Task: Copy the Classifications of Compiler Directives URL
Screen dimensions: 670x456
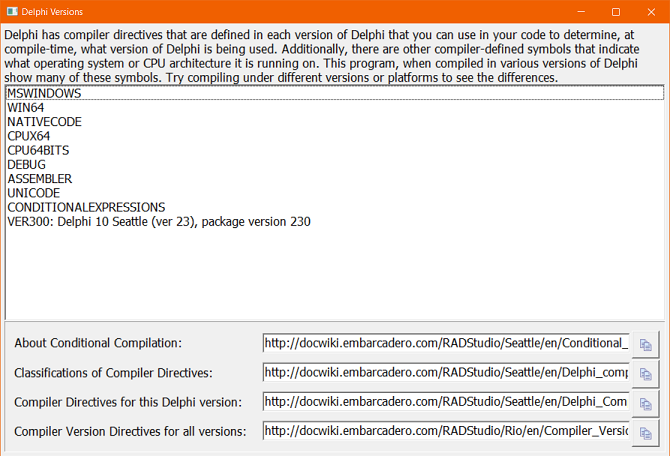Action: 645,374
